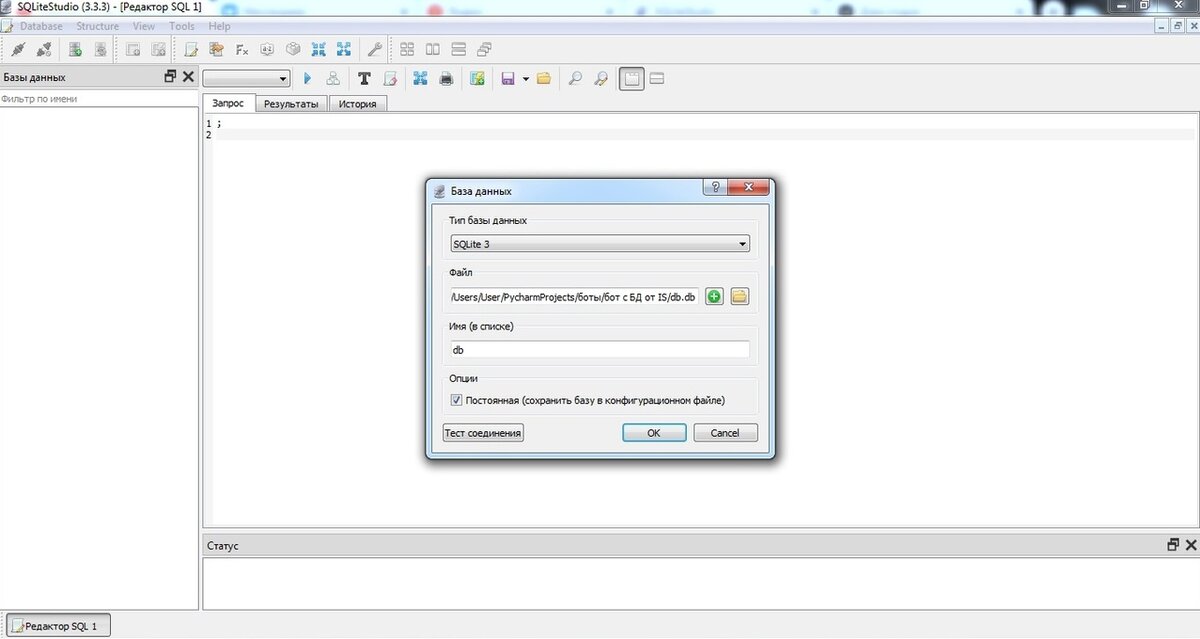1200x639 pixels.
Task: Export results icon in editor toolbar
Action: tap(420, 78)
